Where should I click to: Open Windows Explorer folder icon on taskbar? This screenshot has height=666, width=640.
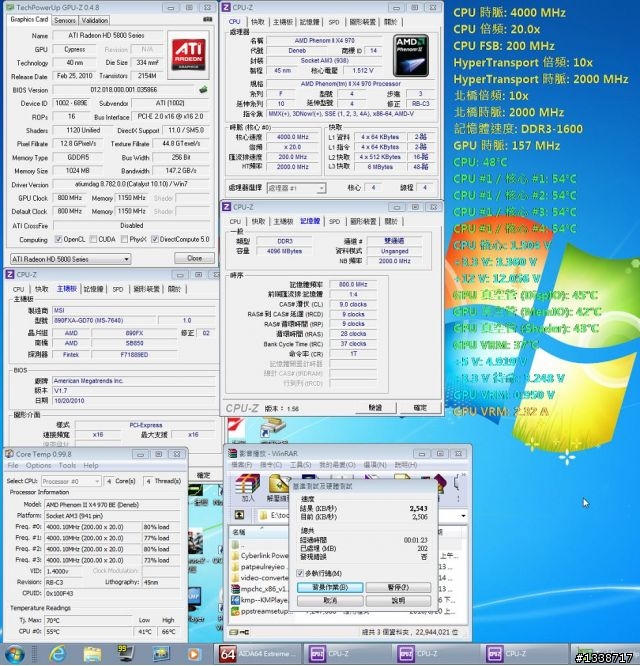tap(92, 655)
